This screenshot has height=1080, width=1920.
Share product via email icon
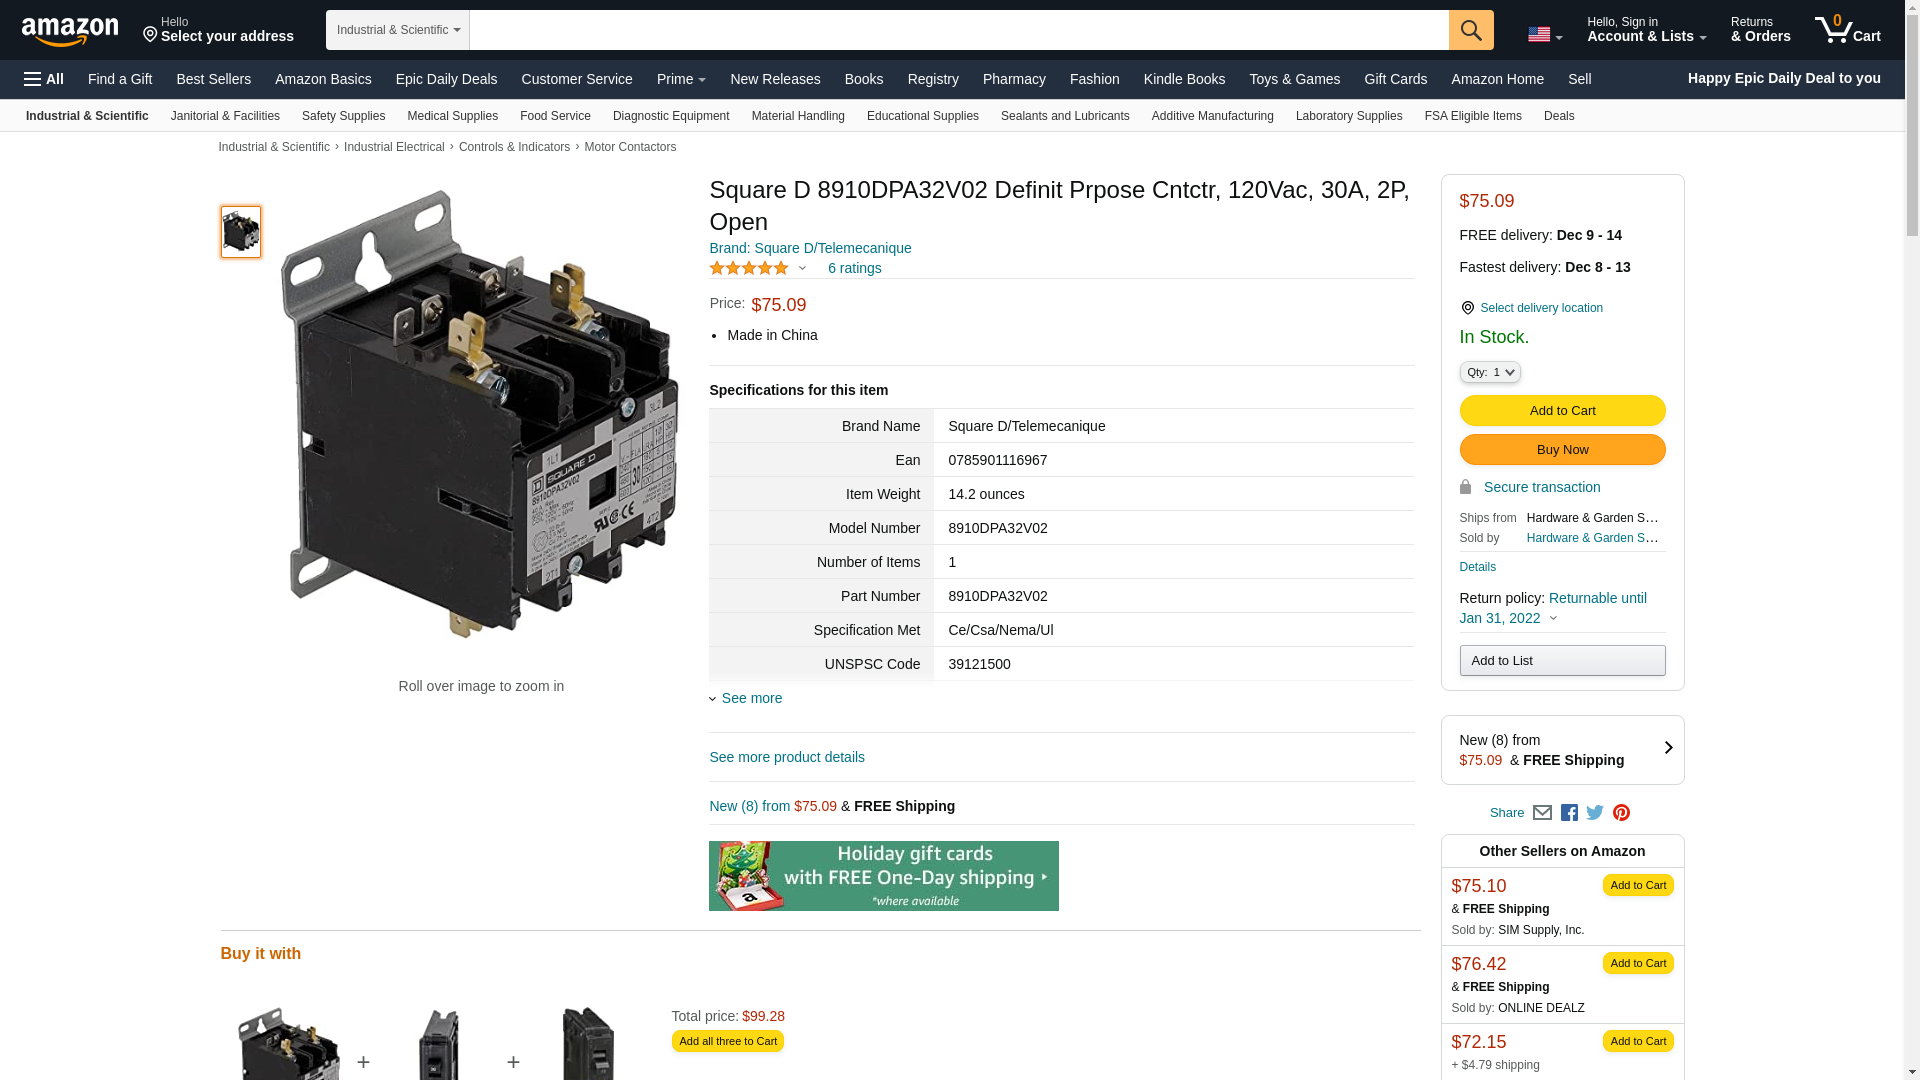coord(1542,813)
